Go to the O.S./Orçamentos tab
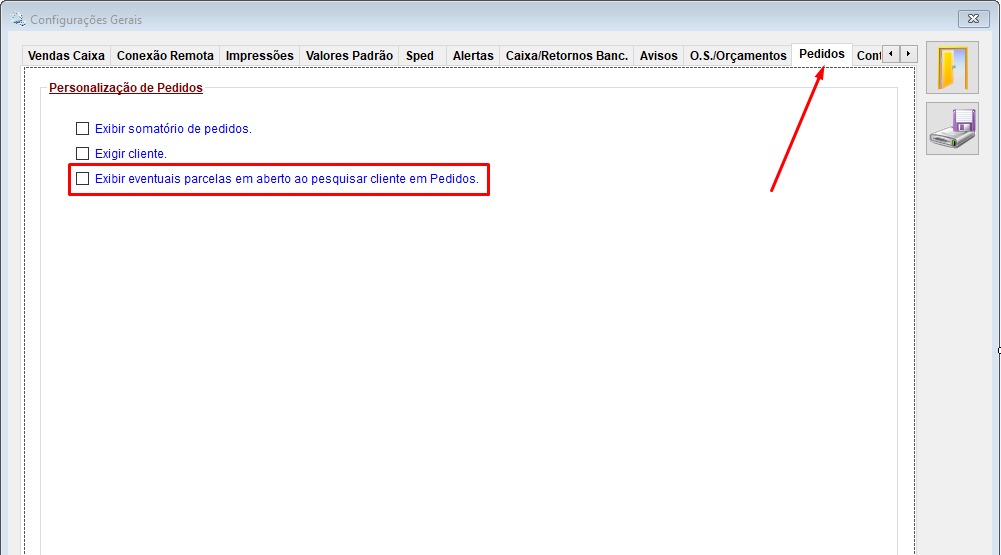Screen dimensions: 1001x555 [x=738, y=56]
